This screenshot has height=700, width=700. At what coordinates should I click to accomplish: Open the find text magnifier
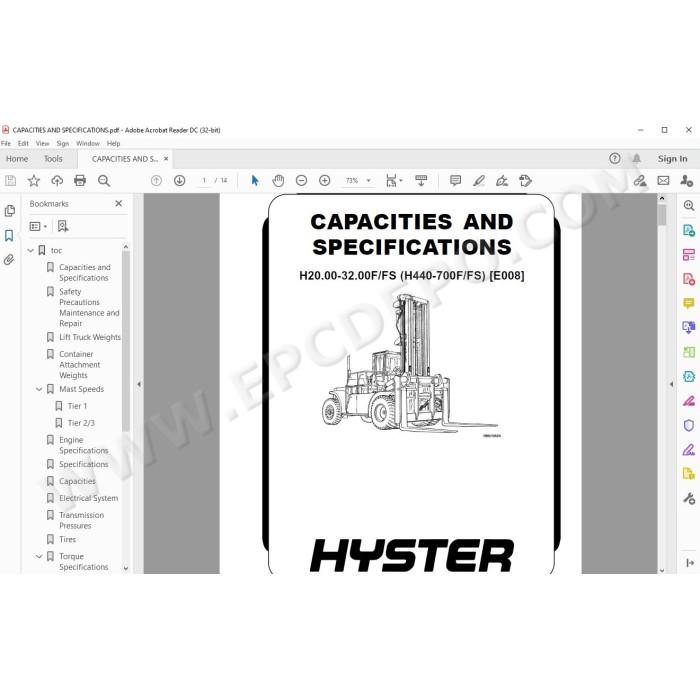pyautogui.click(x=104, y=181)
